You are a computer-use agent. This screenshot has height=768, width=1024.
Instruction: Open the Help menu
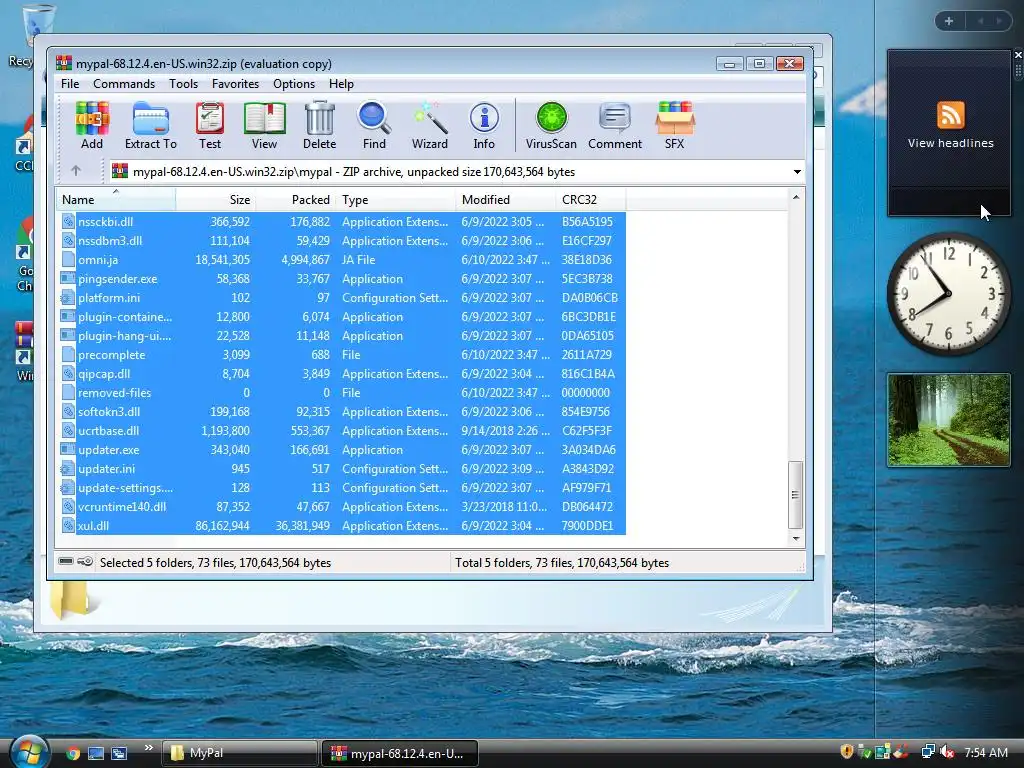click(x=341, y=84)
